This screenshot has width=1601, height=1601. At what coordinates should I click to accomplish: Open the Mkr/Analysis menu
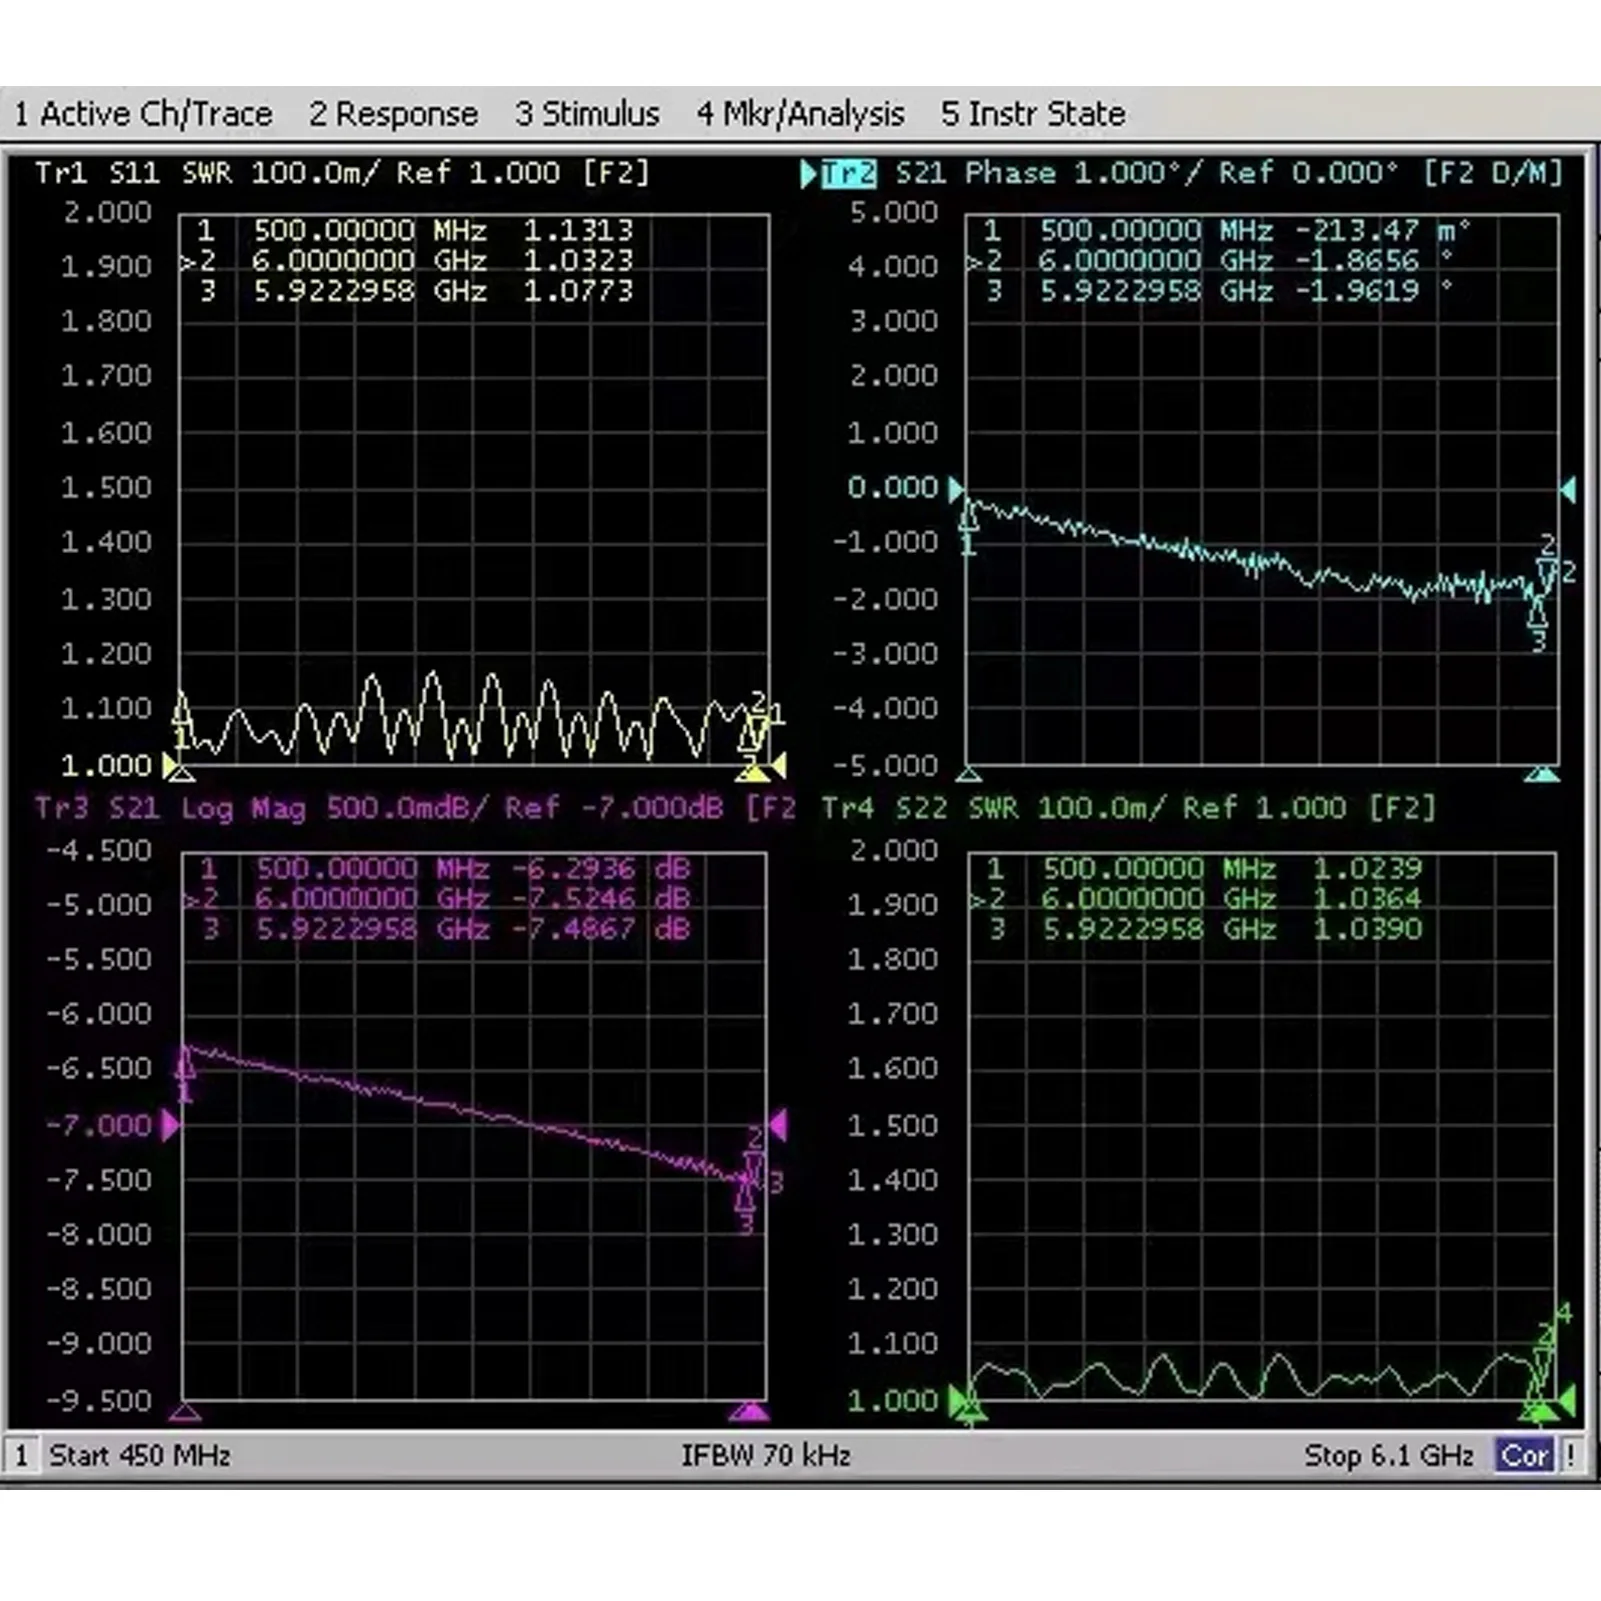coord(800,114)
